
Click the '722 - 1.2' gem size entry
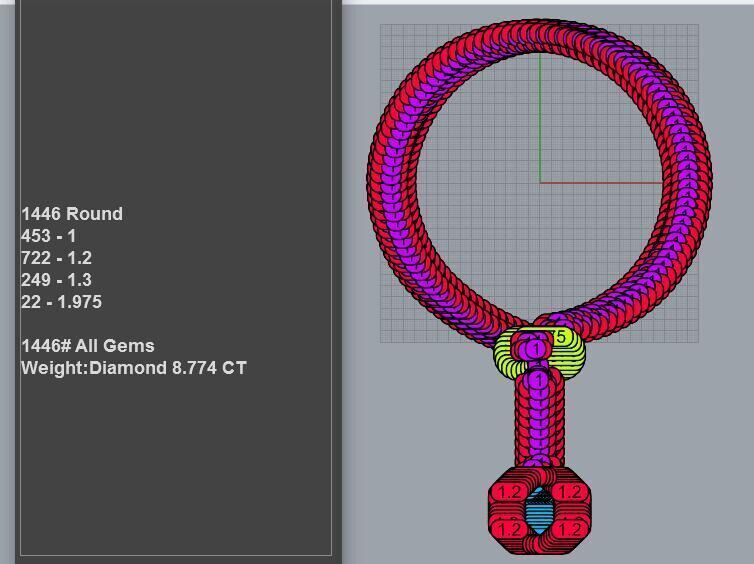point(56,258)
